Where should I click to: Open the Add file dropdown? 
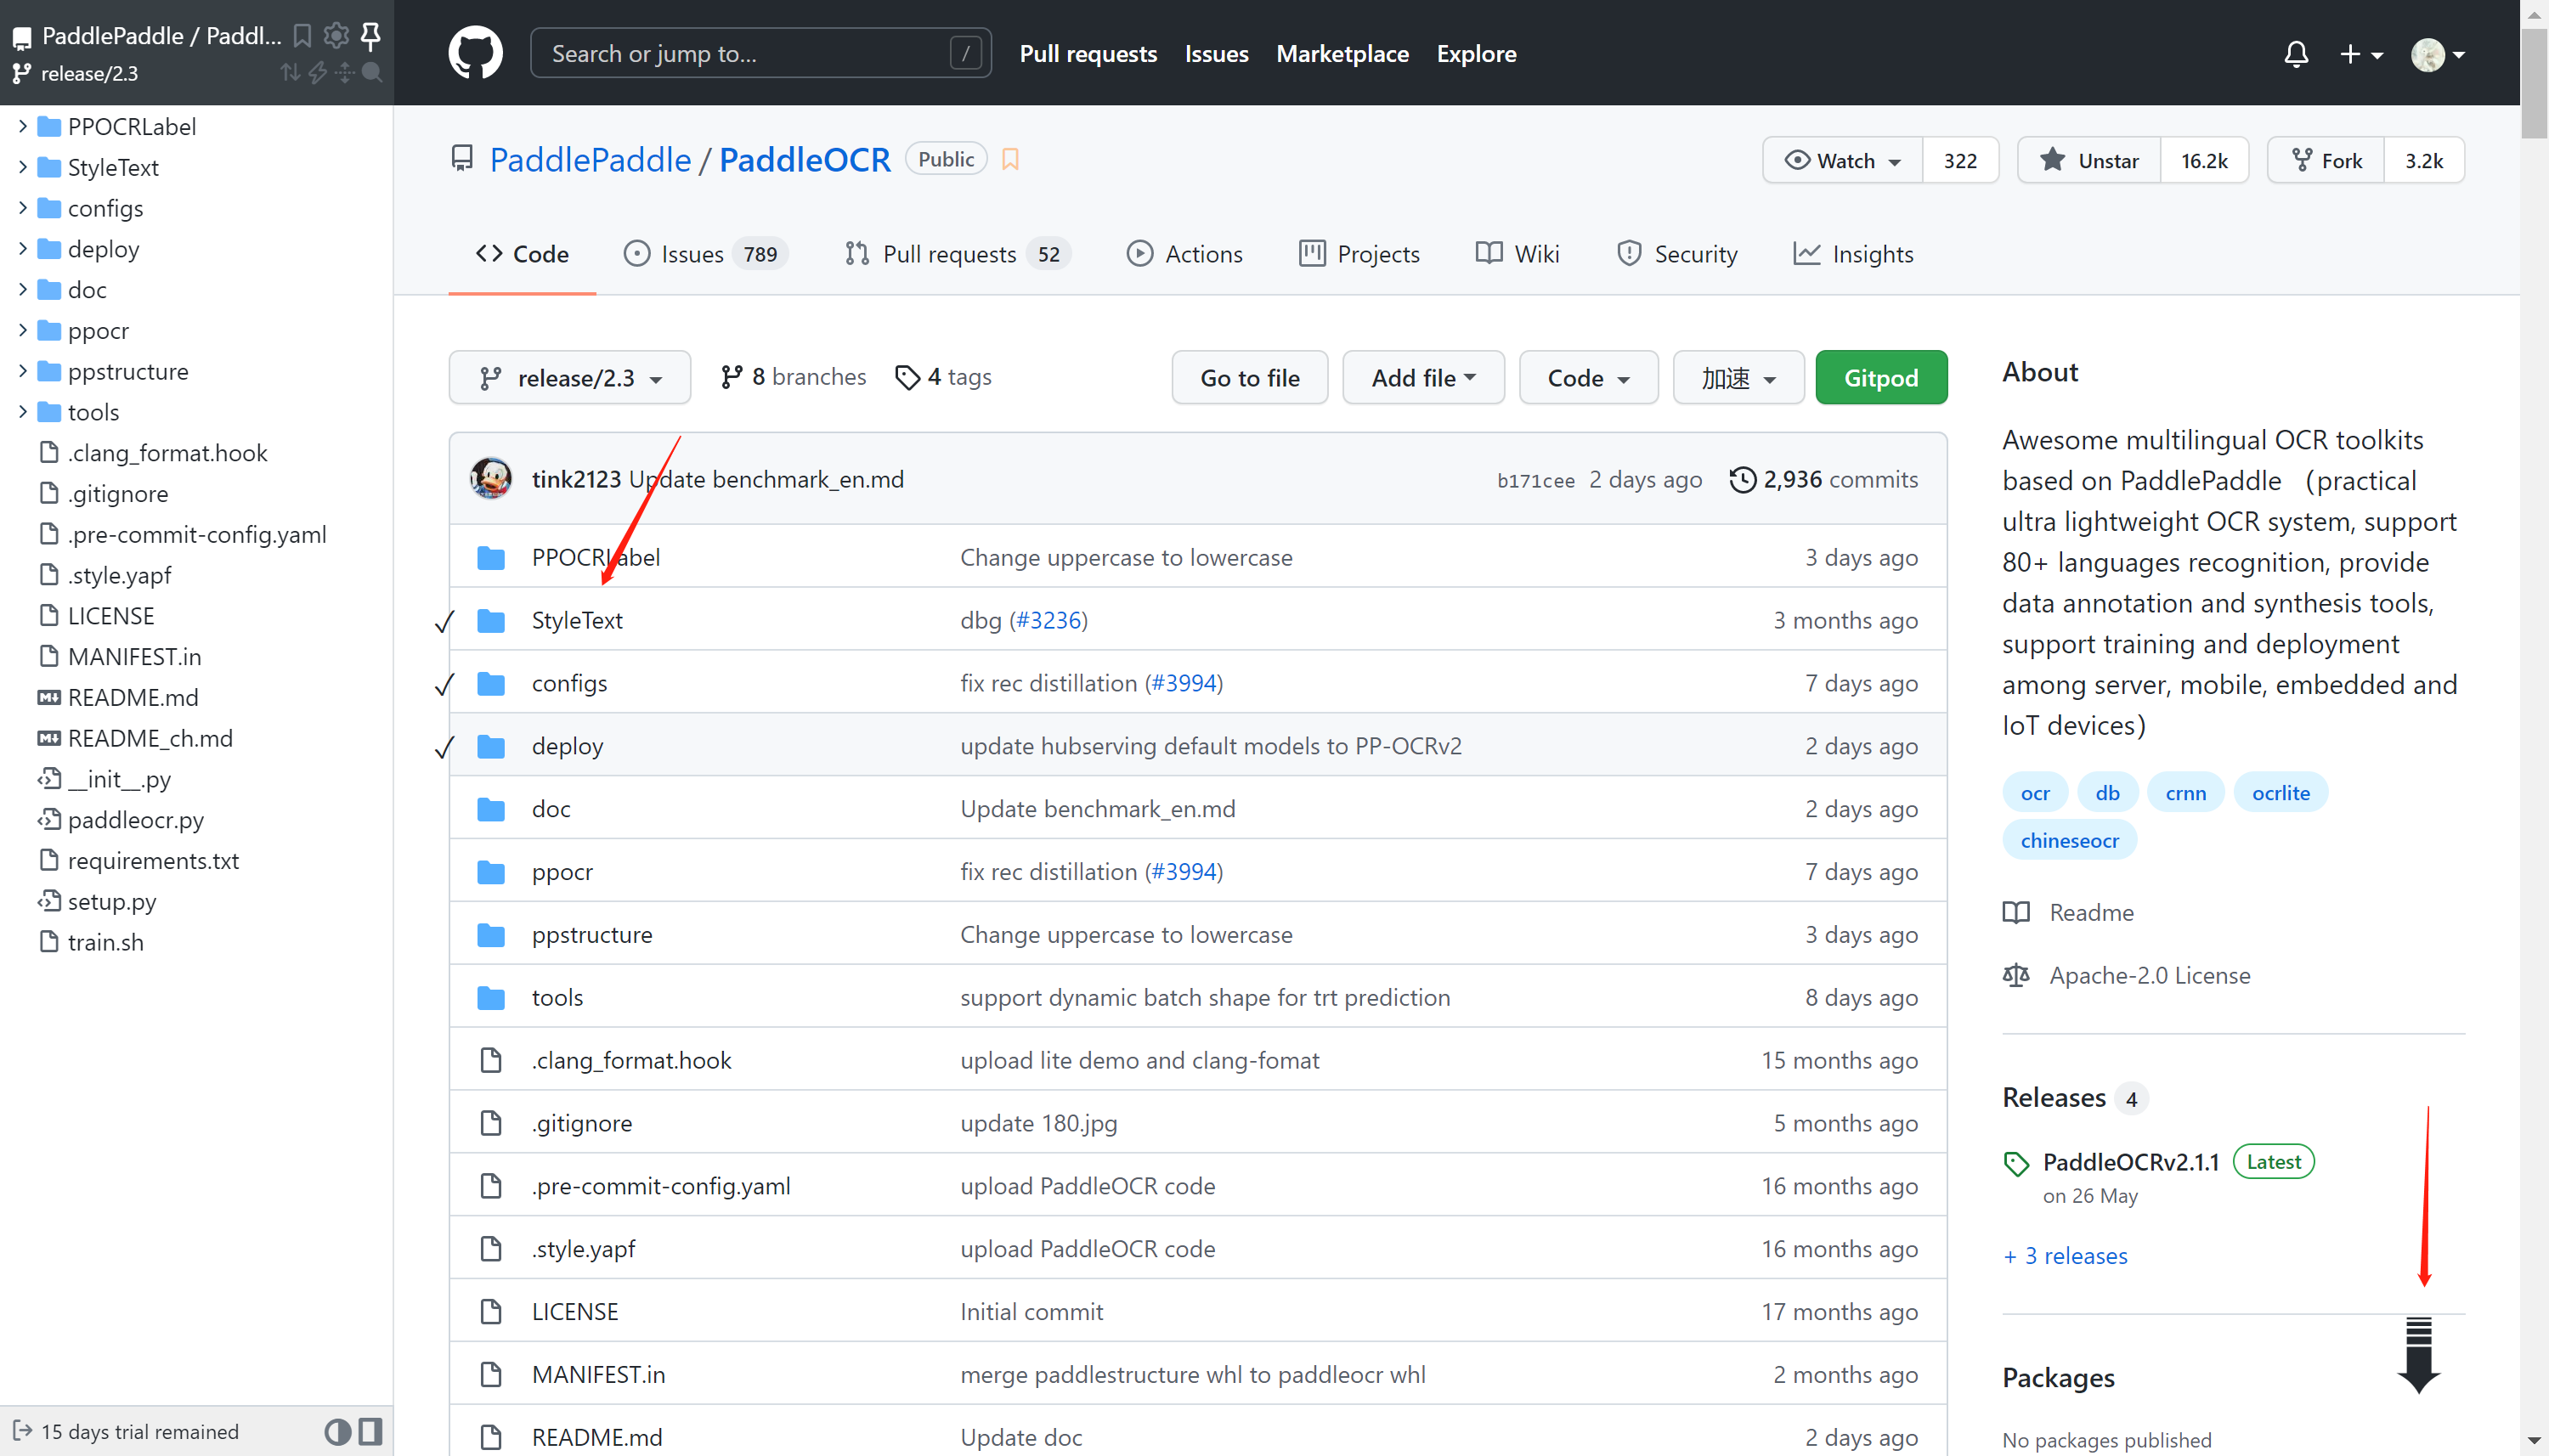click(1422, 378)
